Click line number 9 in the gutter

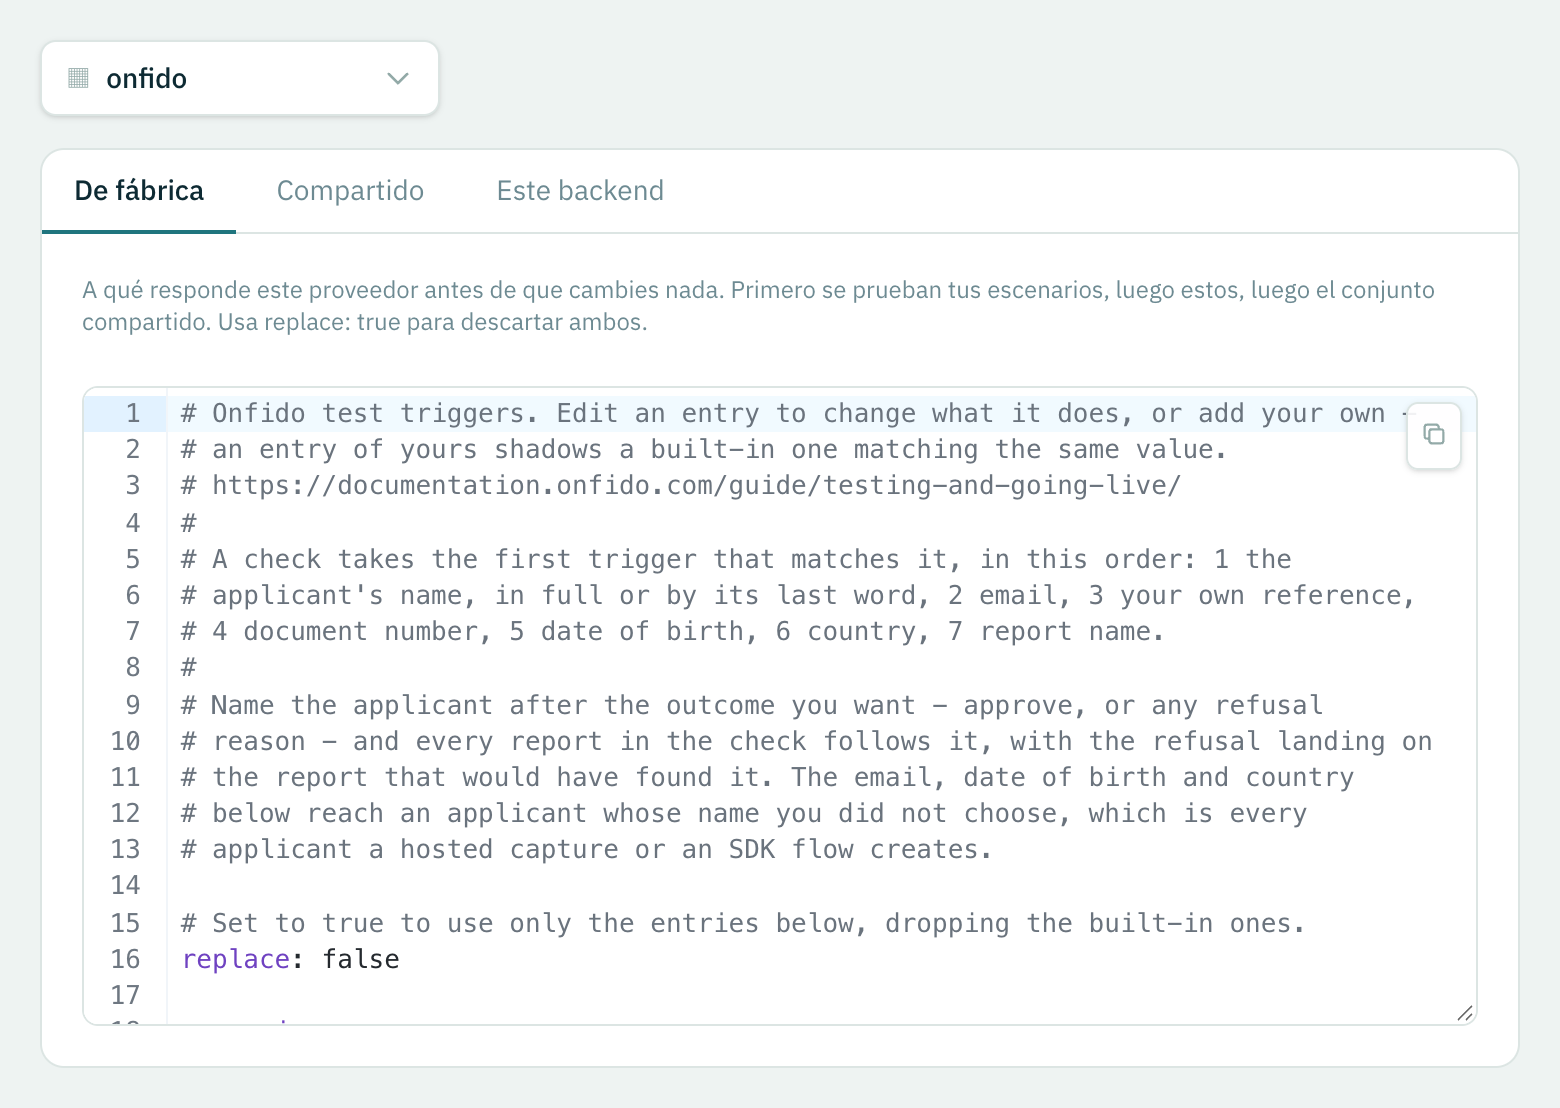(132, 706)
